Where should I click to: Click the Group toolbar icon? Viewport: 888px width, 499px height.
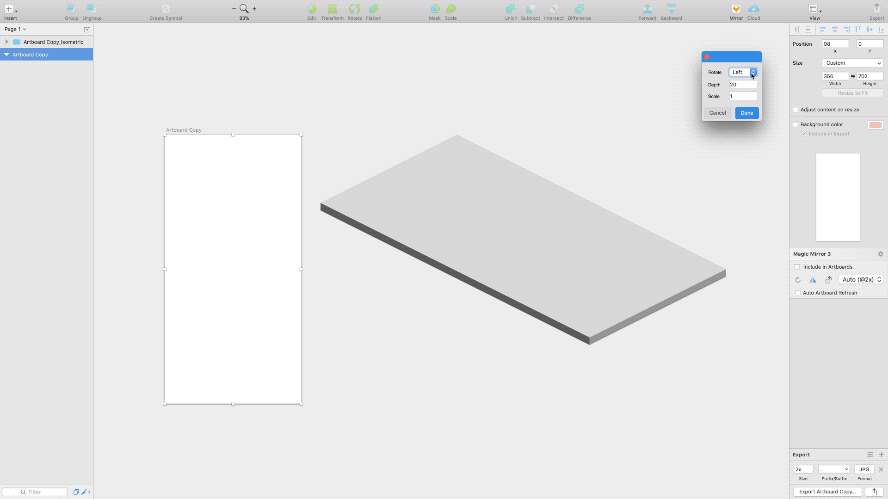71,9
